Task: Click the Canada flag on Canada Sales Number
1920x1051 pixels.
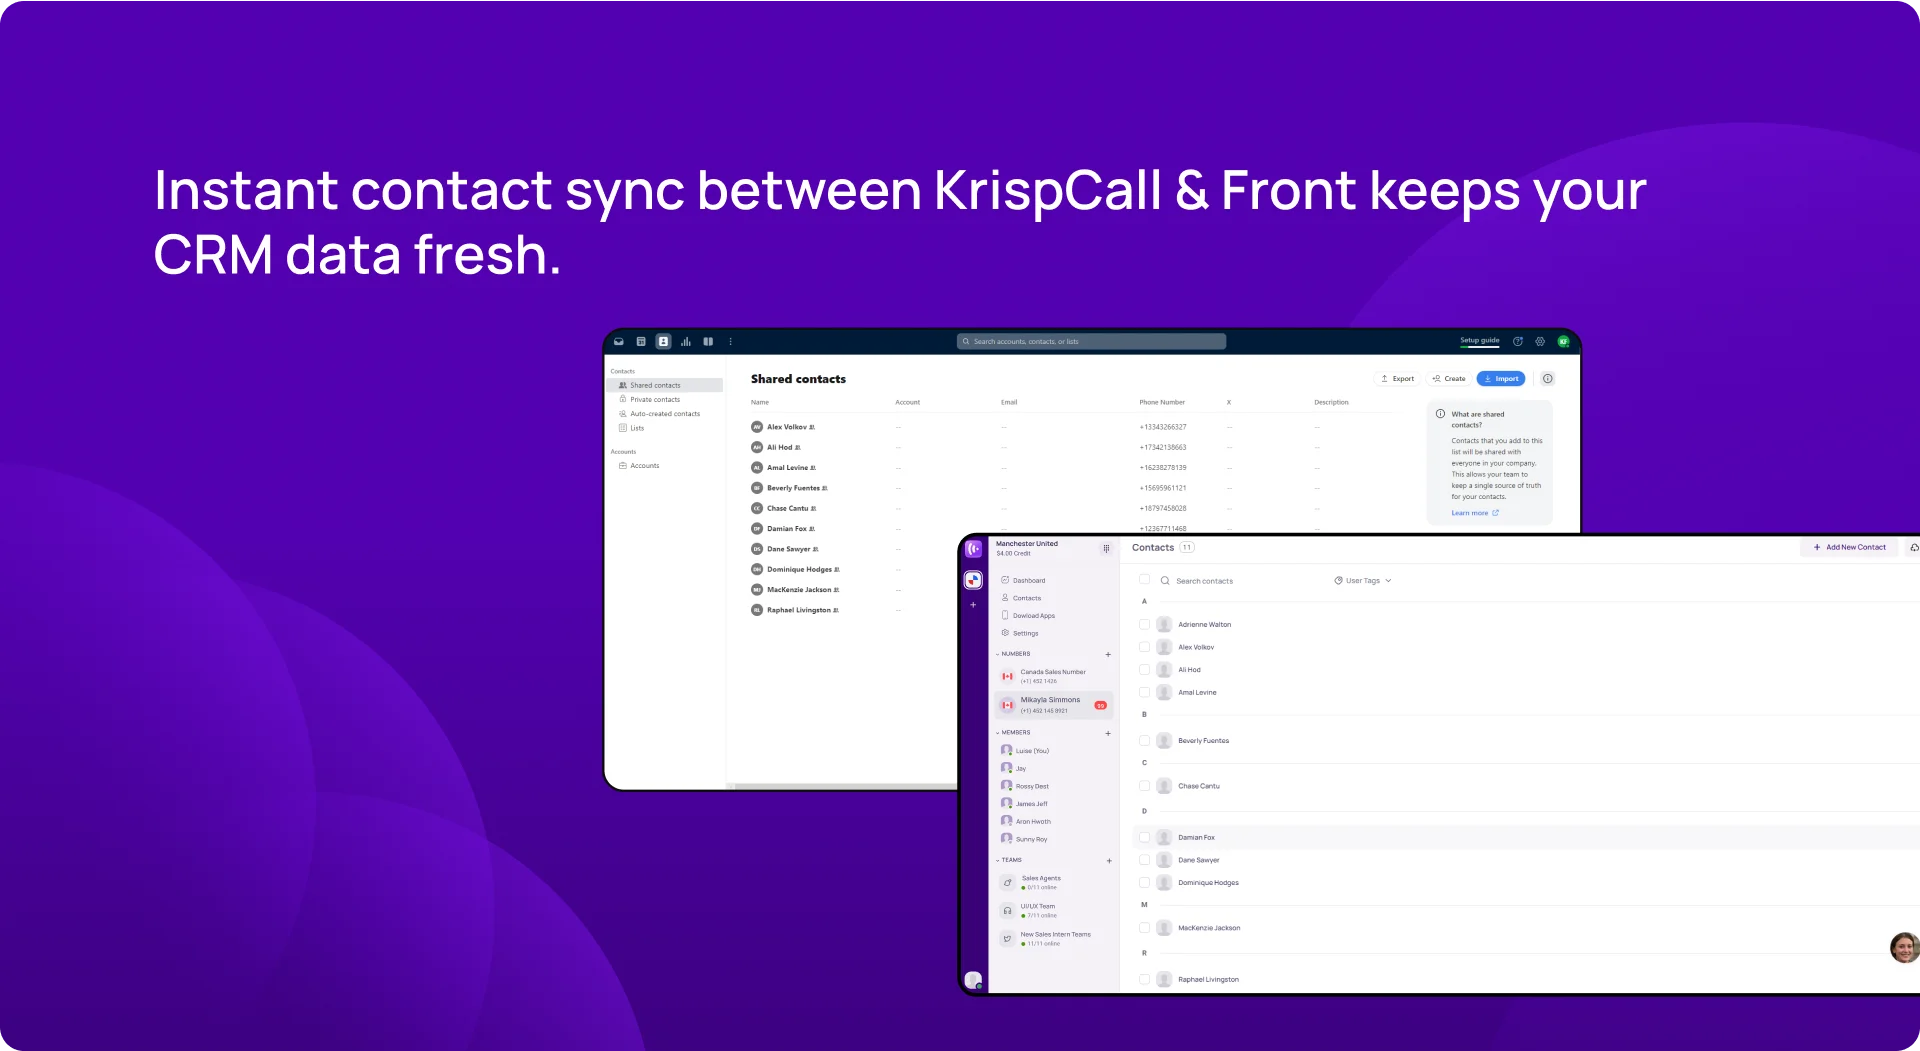Action: (x=1008, y=676)
